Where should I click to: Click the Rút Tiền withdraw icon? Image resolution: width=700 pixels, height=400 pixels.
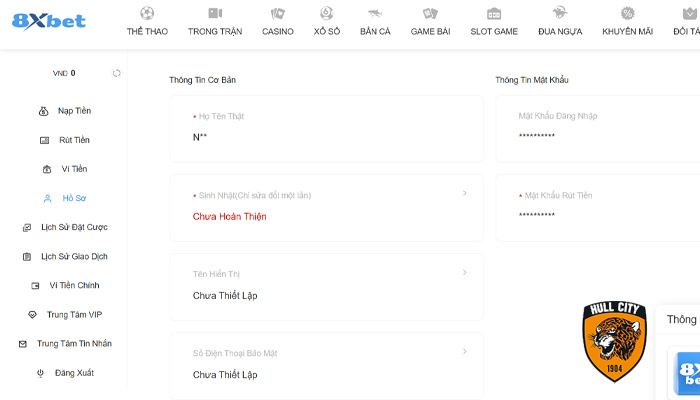tap(44, 140)
